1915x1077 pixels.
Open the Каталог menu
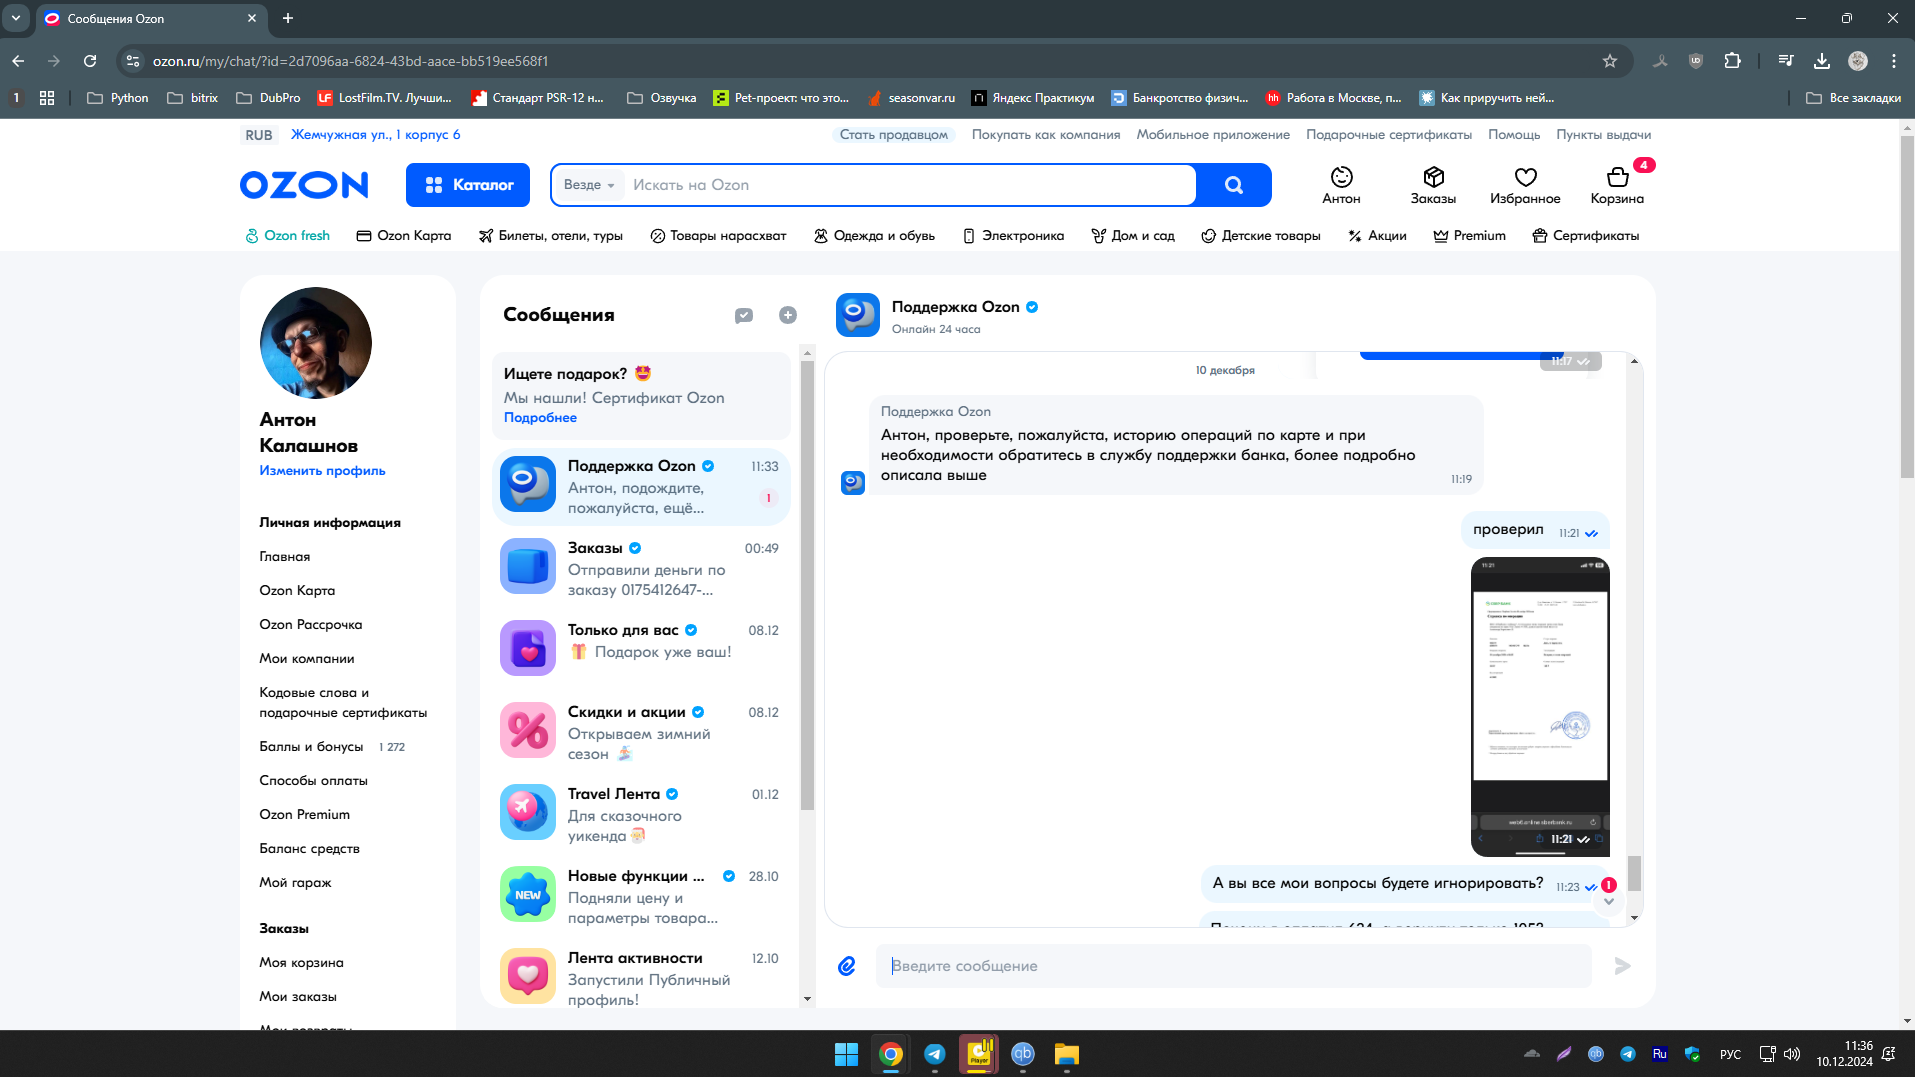[x=468, y=185]
